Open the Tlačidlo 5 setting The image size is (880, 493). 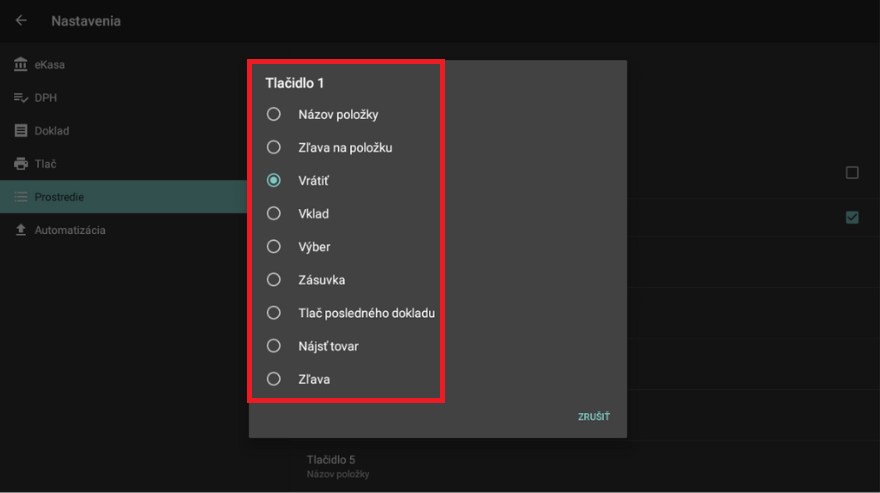(x=331, y=465)
